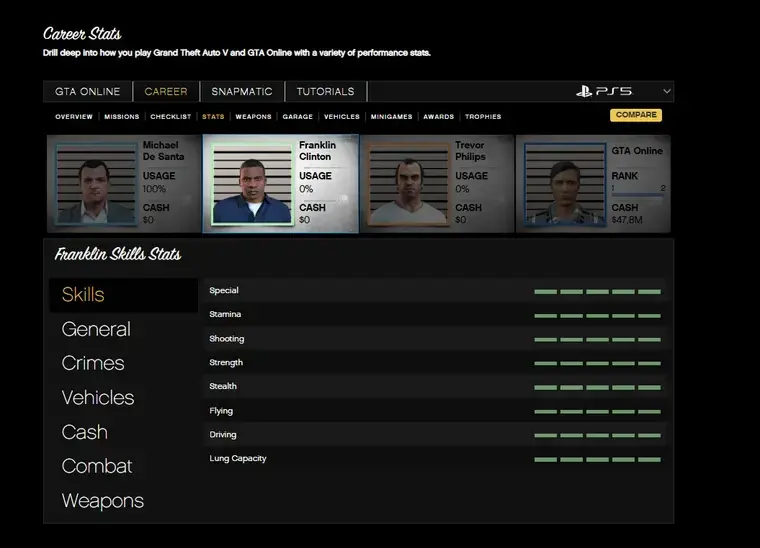Navigate to the Garage submenu
The height and width of the screenshot is (548, 760).
pos(297,117)
